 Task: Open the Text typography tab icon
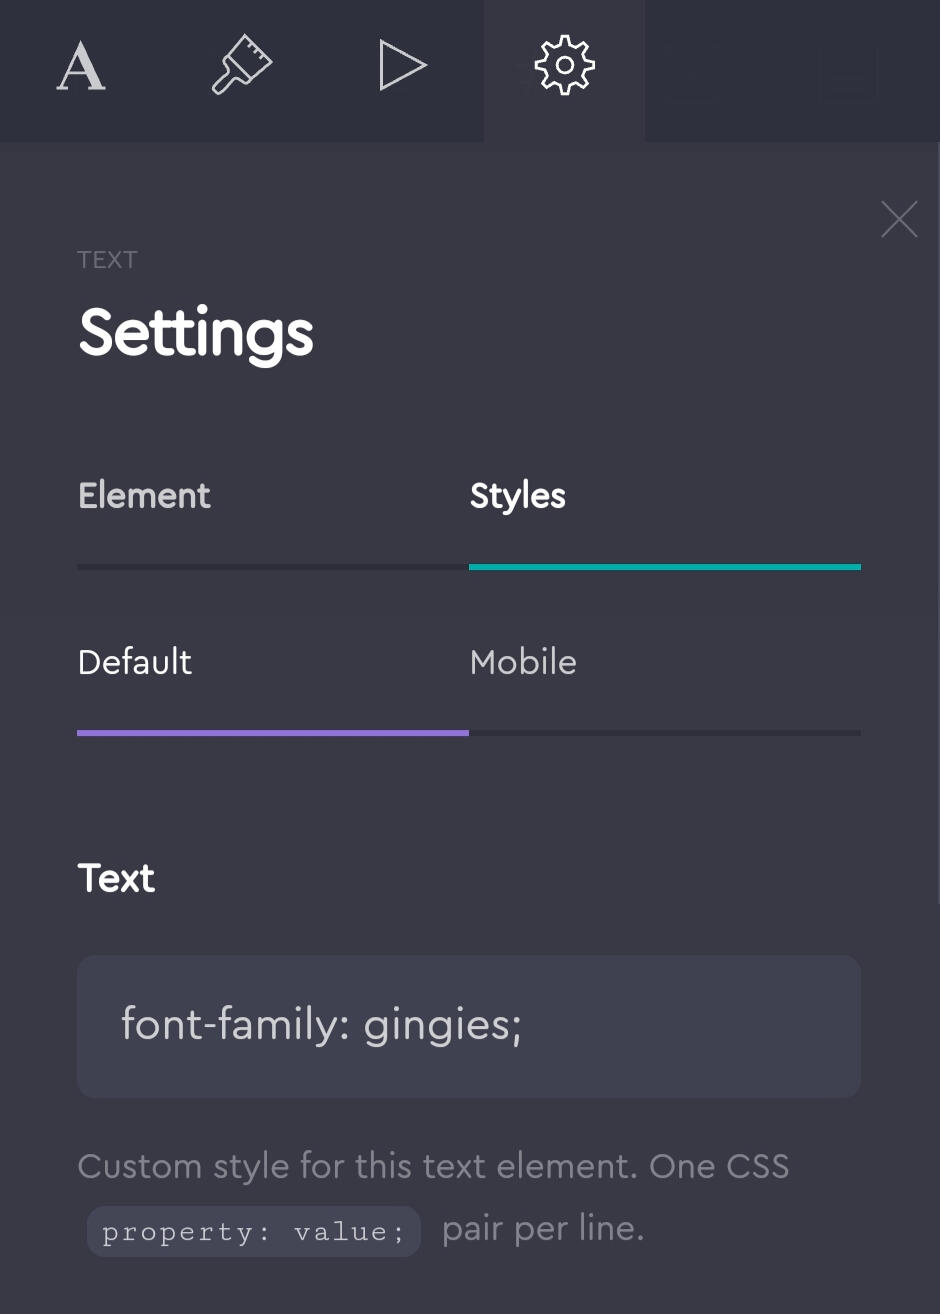click(x=81, y=68)
